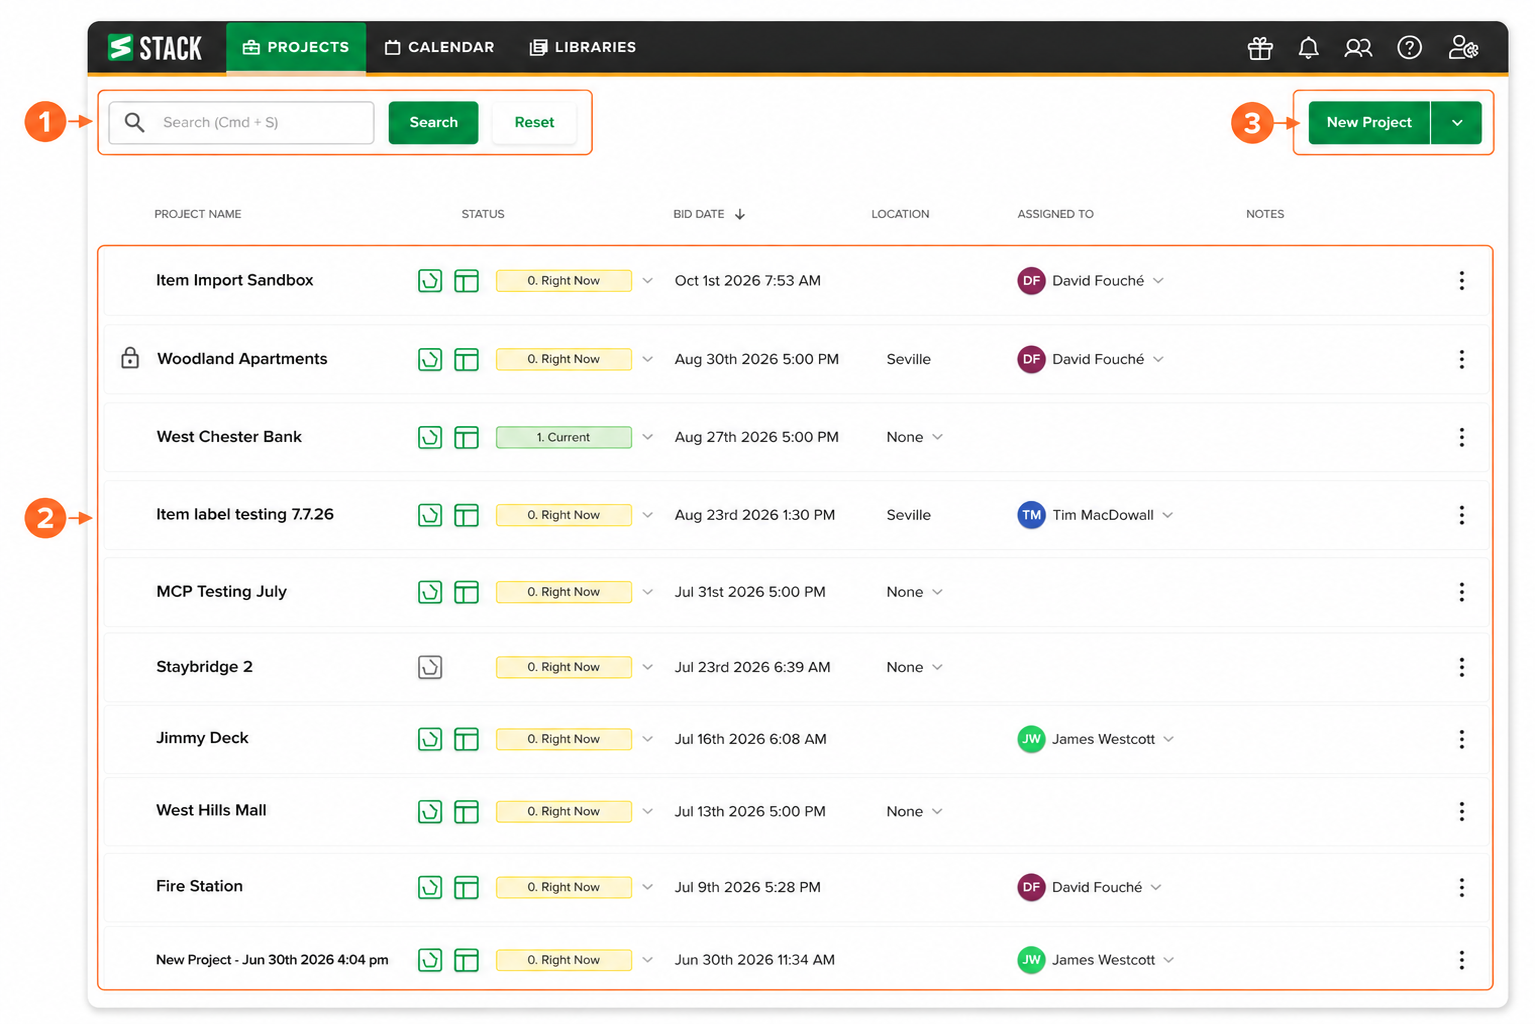
Task: Open more options menu for West Chester Bank
Action: point(1461,437)
